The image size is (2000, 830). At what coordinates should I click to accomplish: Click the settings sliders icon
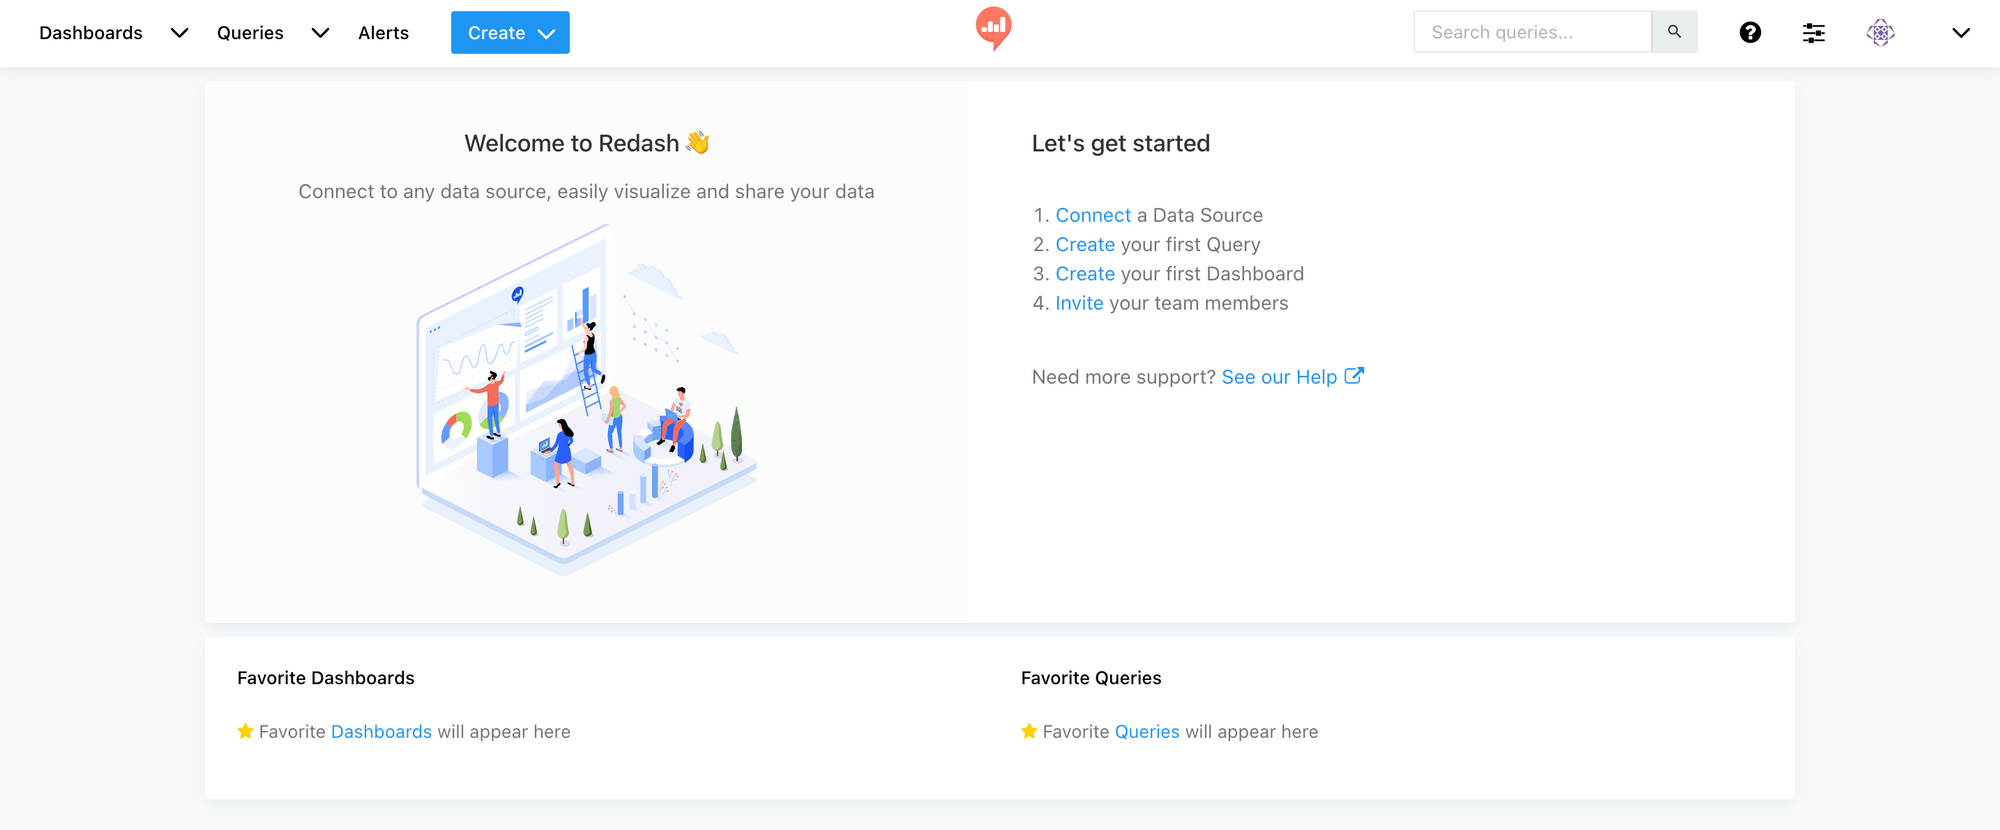(1813, 32)
